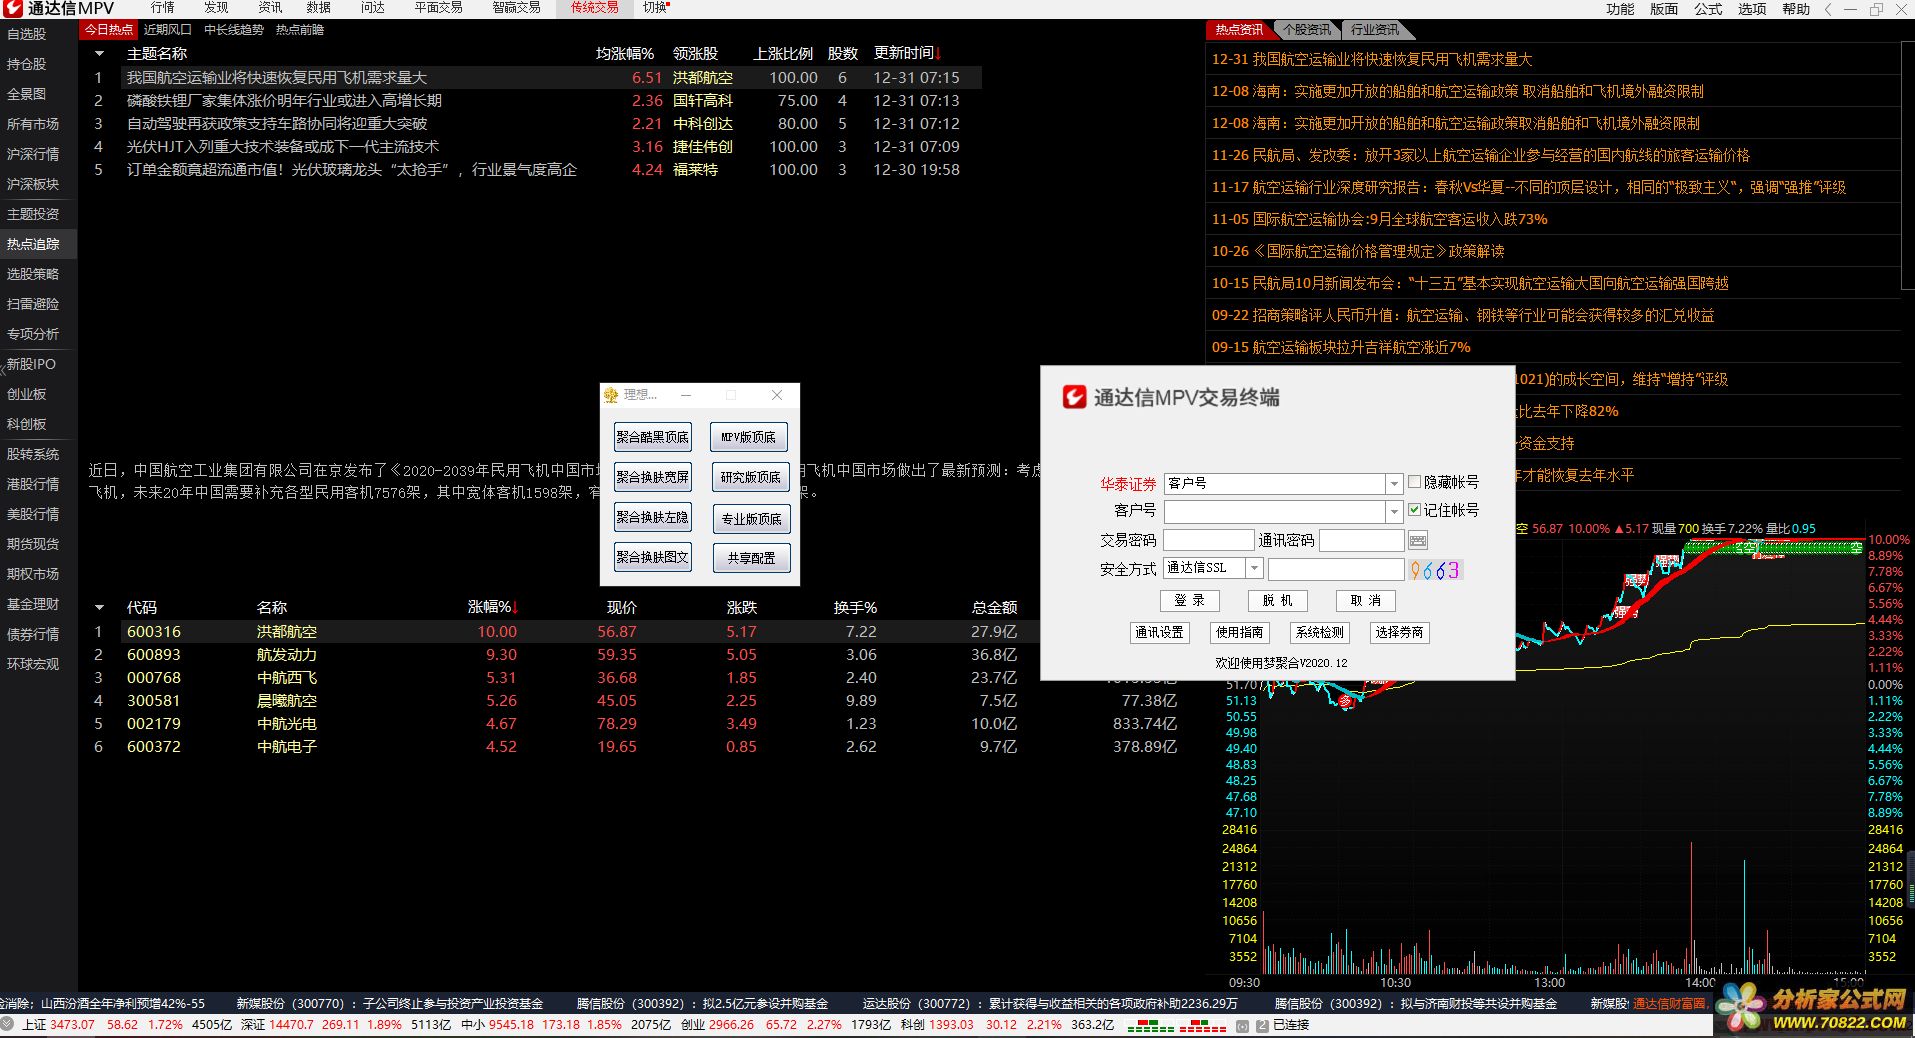Viewport: 1915px width, 1038px height.
Task: Open the 客户号 account number dropdown
Action: point(1394,512)
